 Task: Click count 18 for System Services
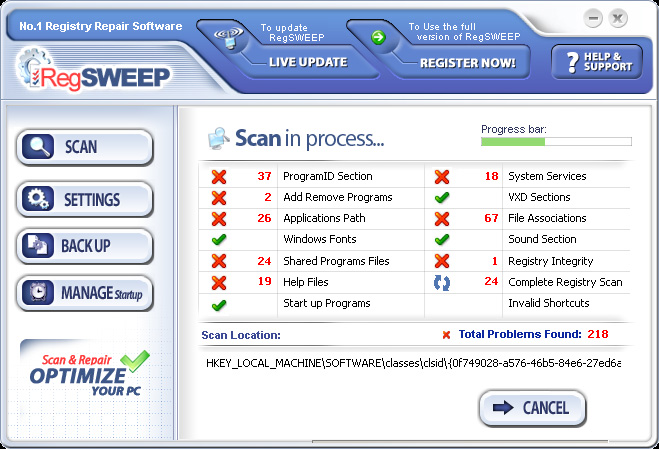point(491,176)
